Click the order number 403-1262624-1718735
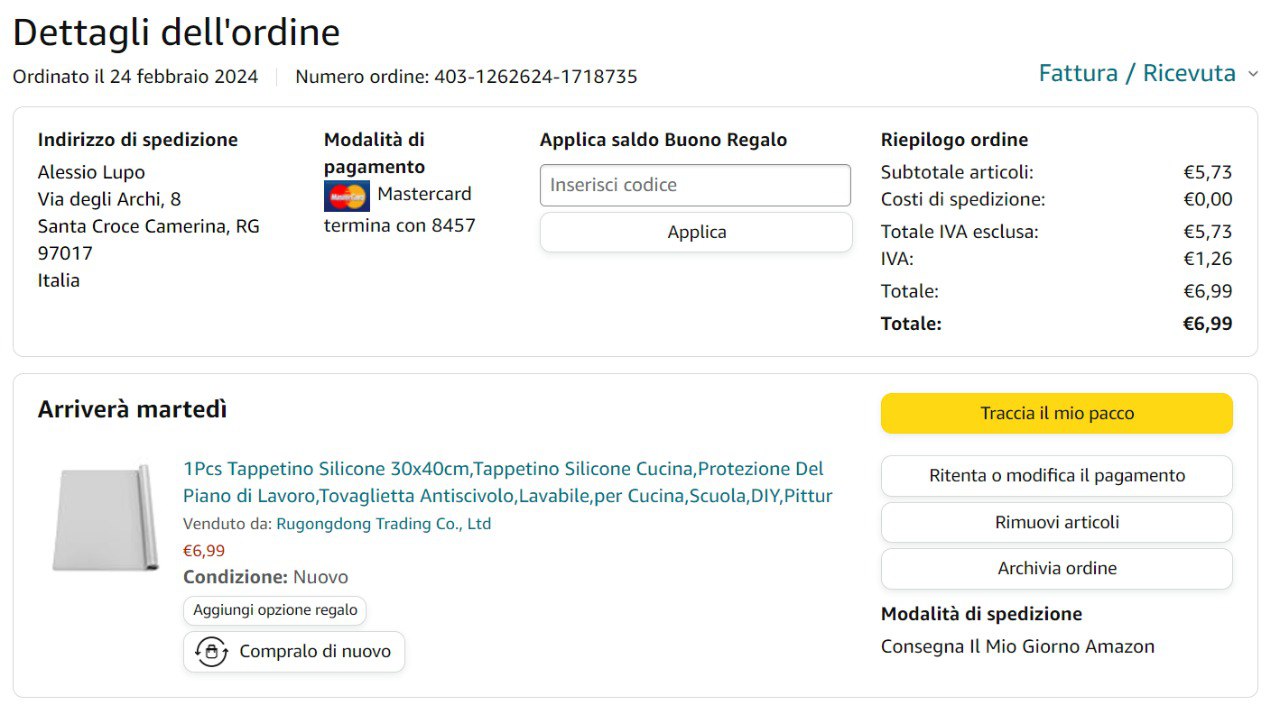This screenshot has width=1280, height=705. coord(535,76)
